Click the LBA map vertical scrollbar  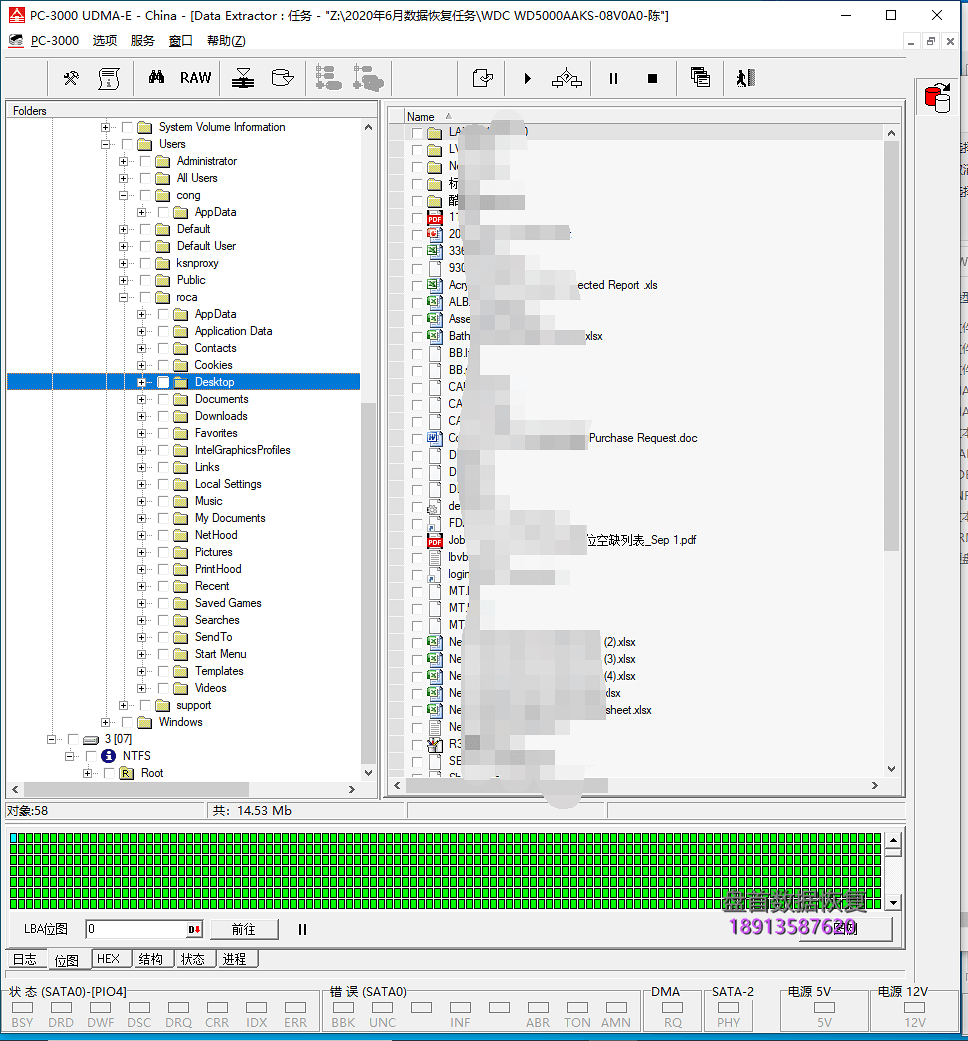893,872
